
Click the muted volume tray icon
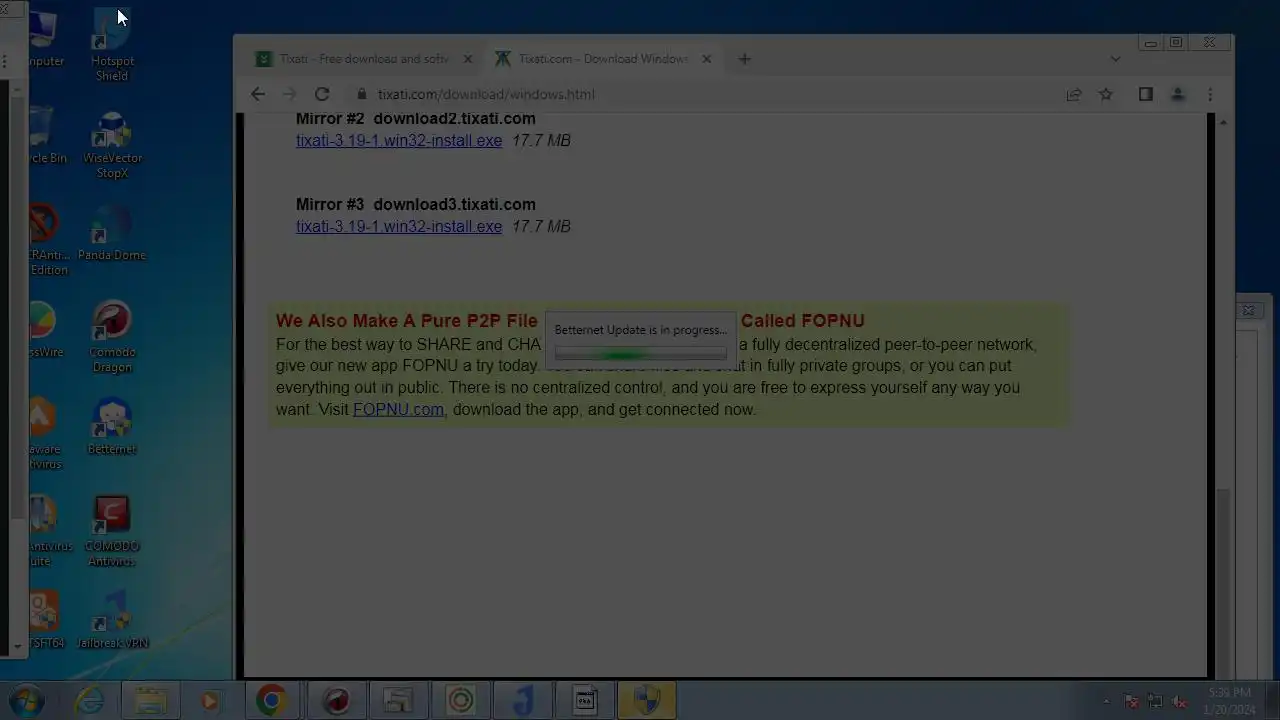coord(1180,702)
